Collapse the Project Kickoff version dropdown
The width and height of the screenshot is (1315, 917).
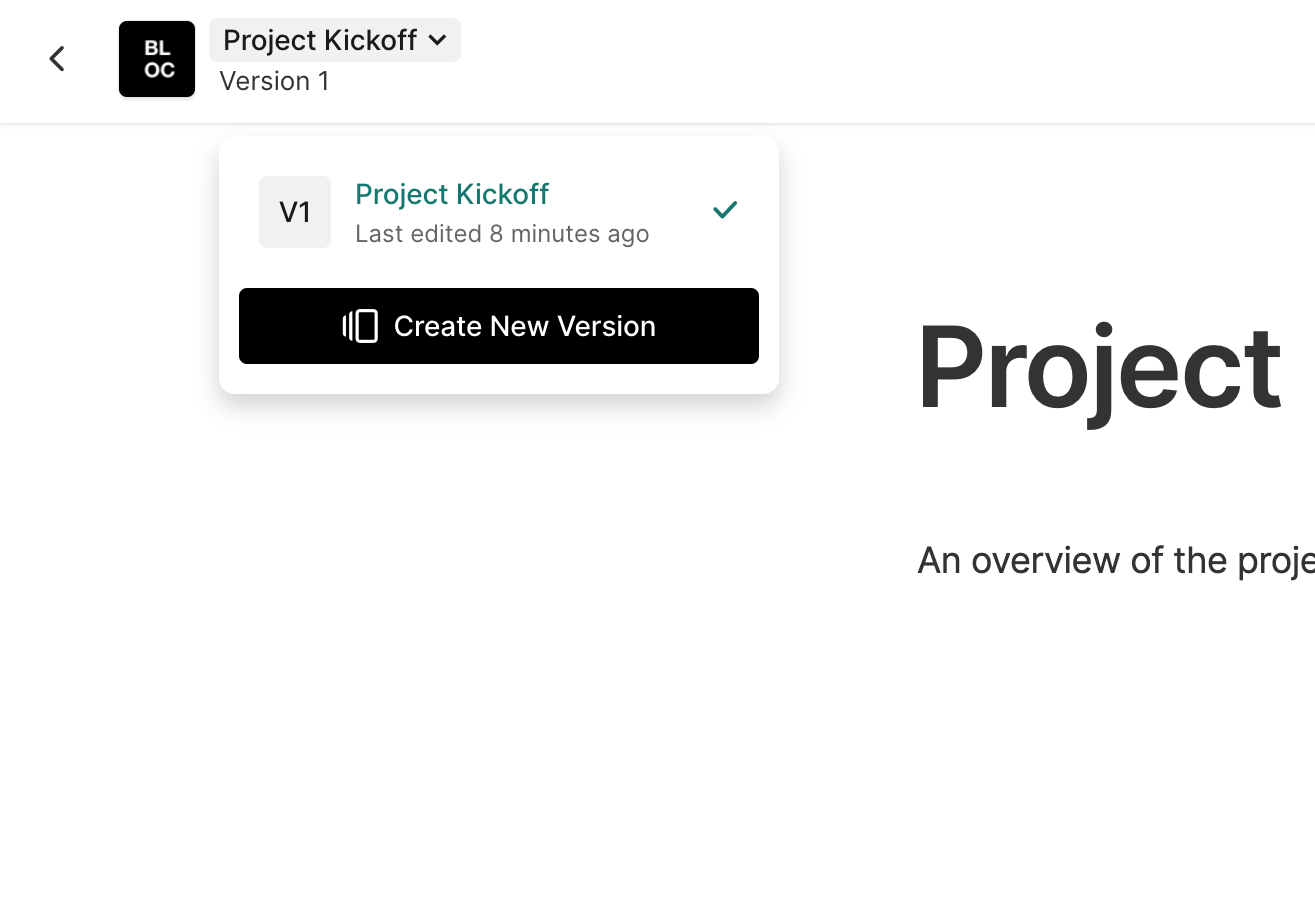pos(334,40)
